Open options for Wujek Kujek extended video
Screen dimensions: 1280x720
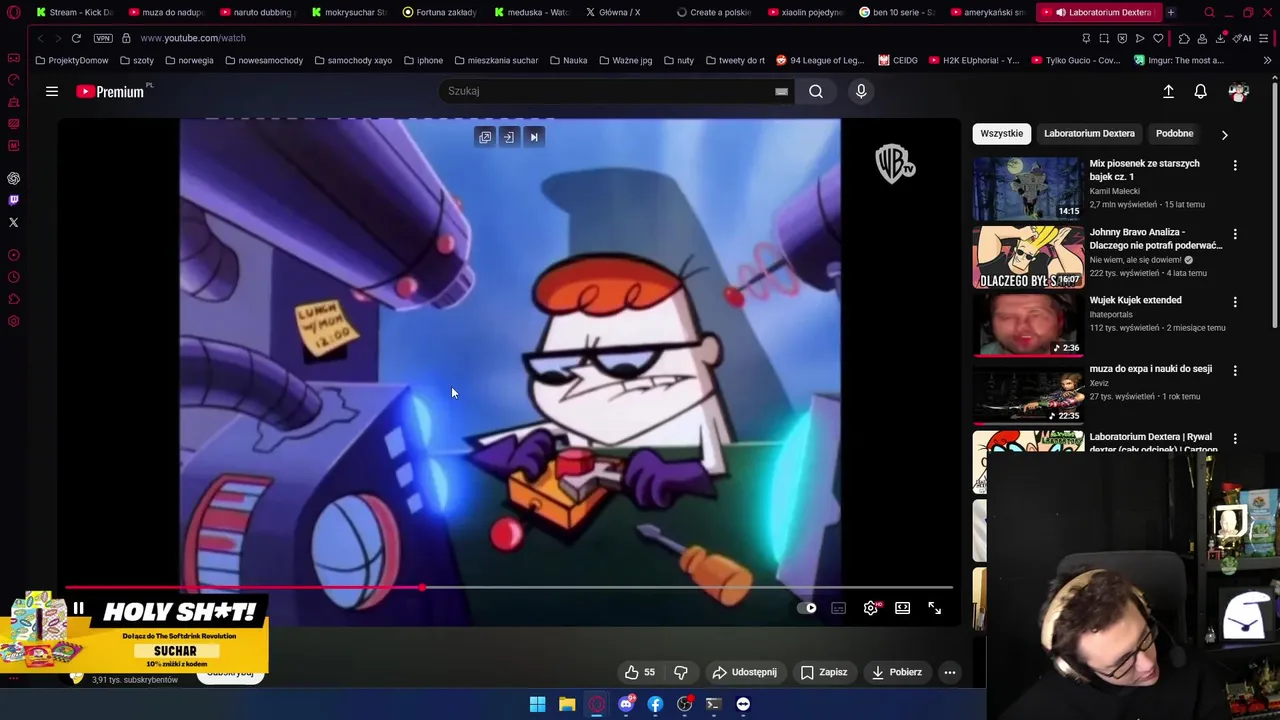[x=1235, y=302]
